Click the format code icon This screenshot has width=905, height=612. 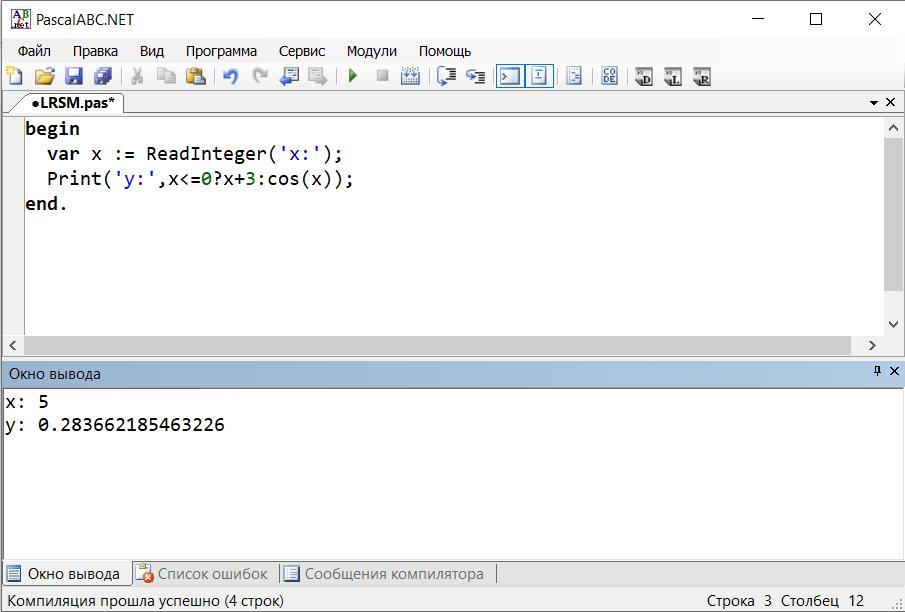pos(574,76)
